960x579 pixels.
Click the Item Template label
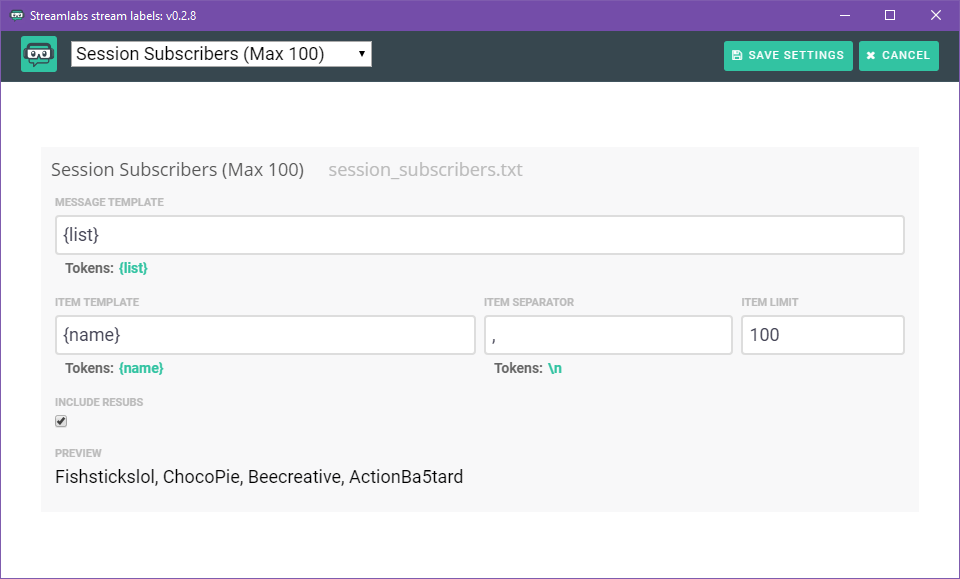(x=97, y=302)
